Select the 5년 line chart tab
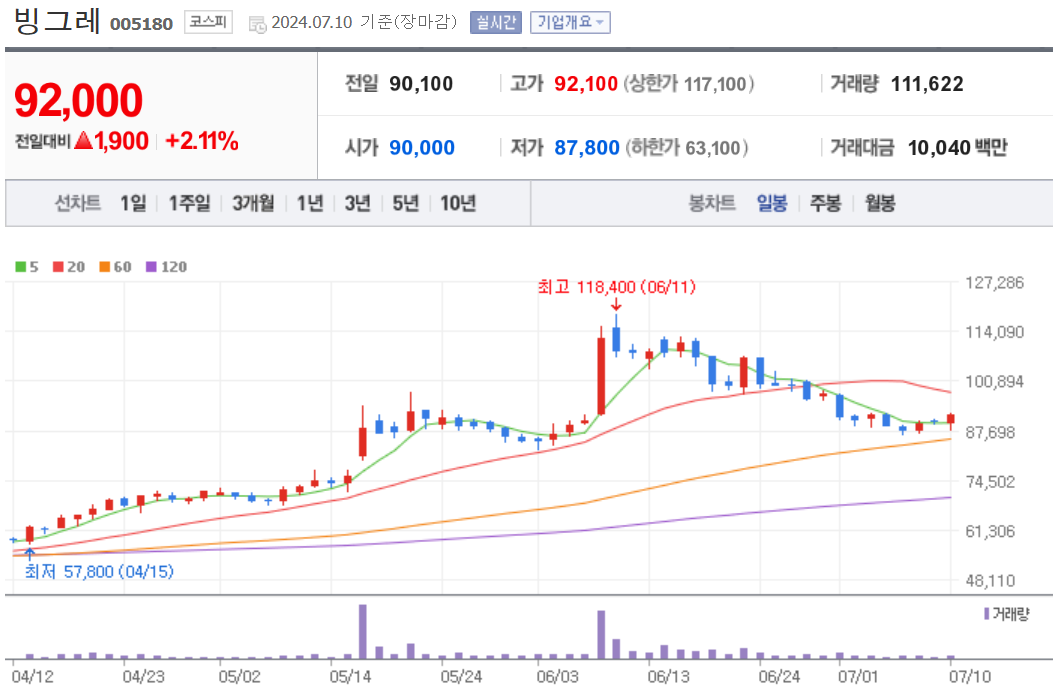This screenshot has height=688, width=1053. pos(406,203)
